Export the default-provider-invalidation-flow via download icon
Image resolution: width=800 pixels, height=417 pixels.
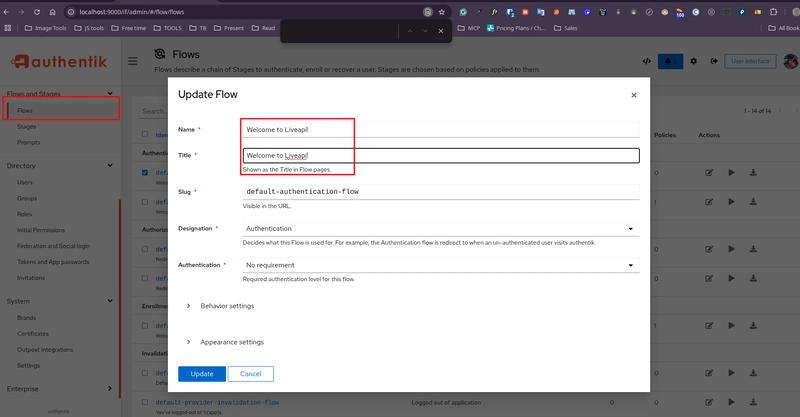[753, 402]
